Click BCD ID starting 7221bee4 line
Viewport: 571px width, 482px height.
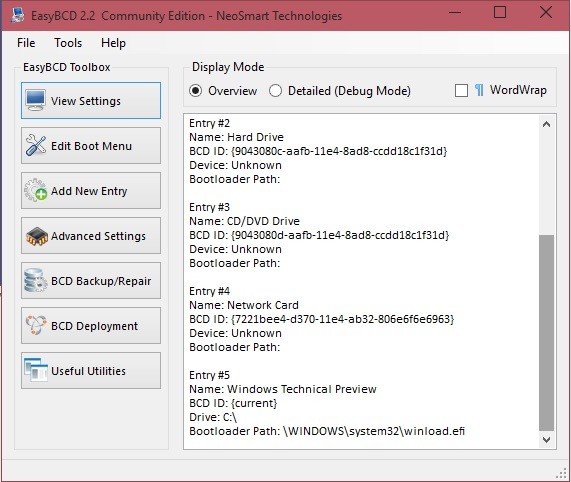click(x=322, y=319)
